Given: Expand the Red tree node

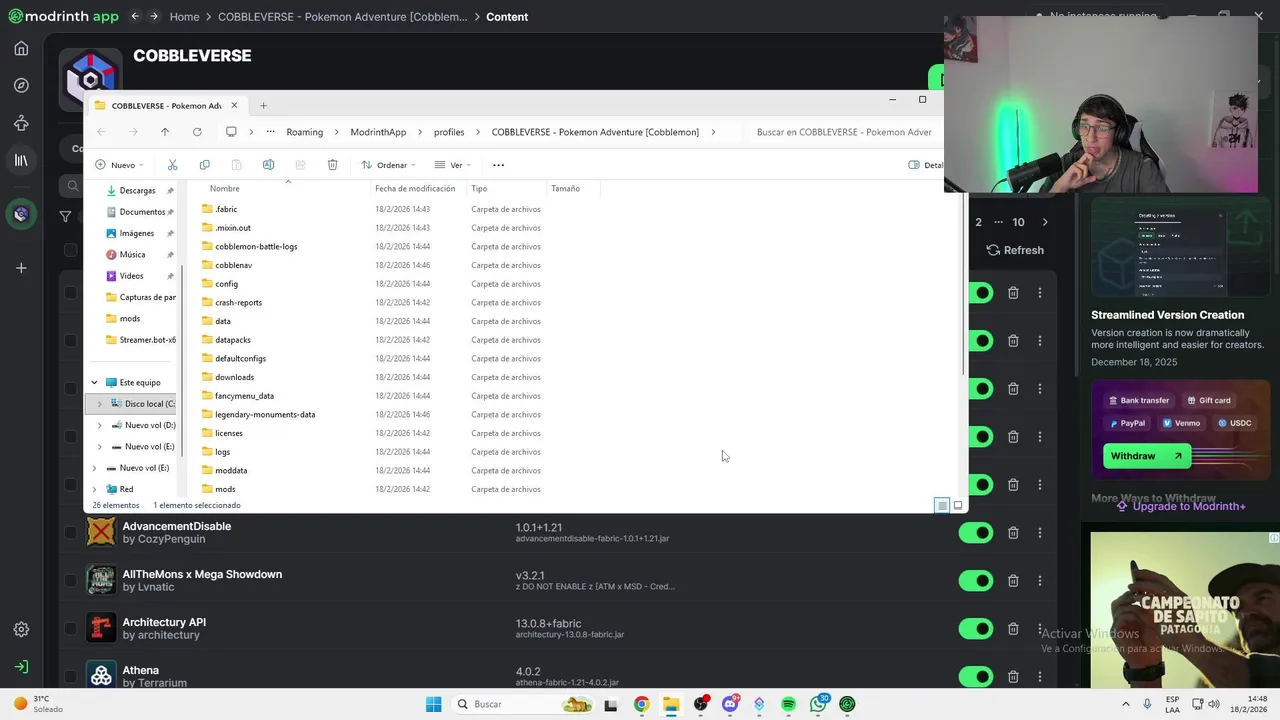Looking at the screenshot, I should (x=94, y=489).
